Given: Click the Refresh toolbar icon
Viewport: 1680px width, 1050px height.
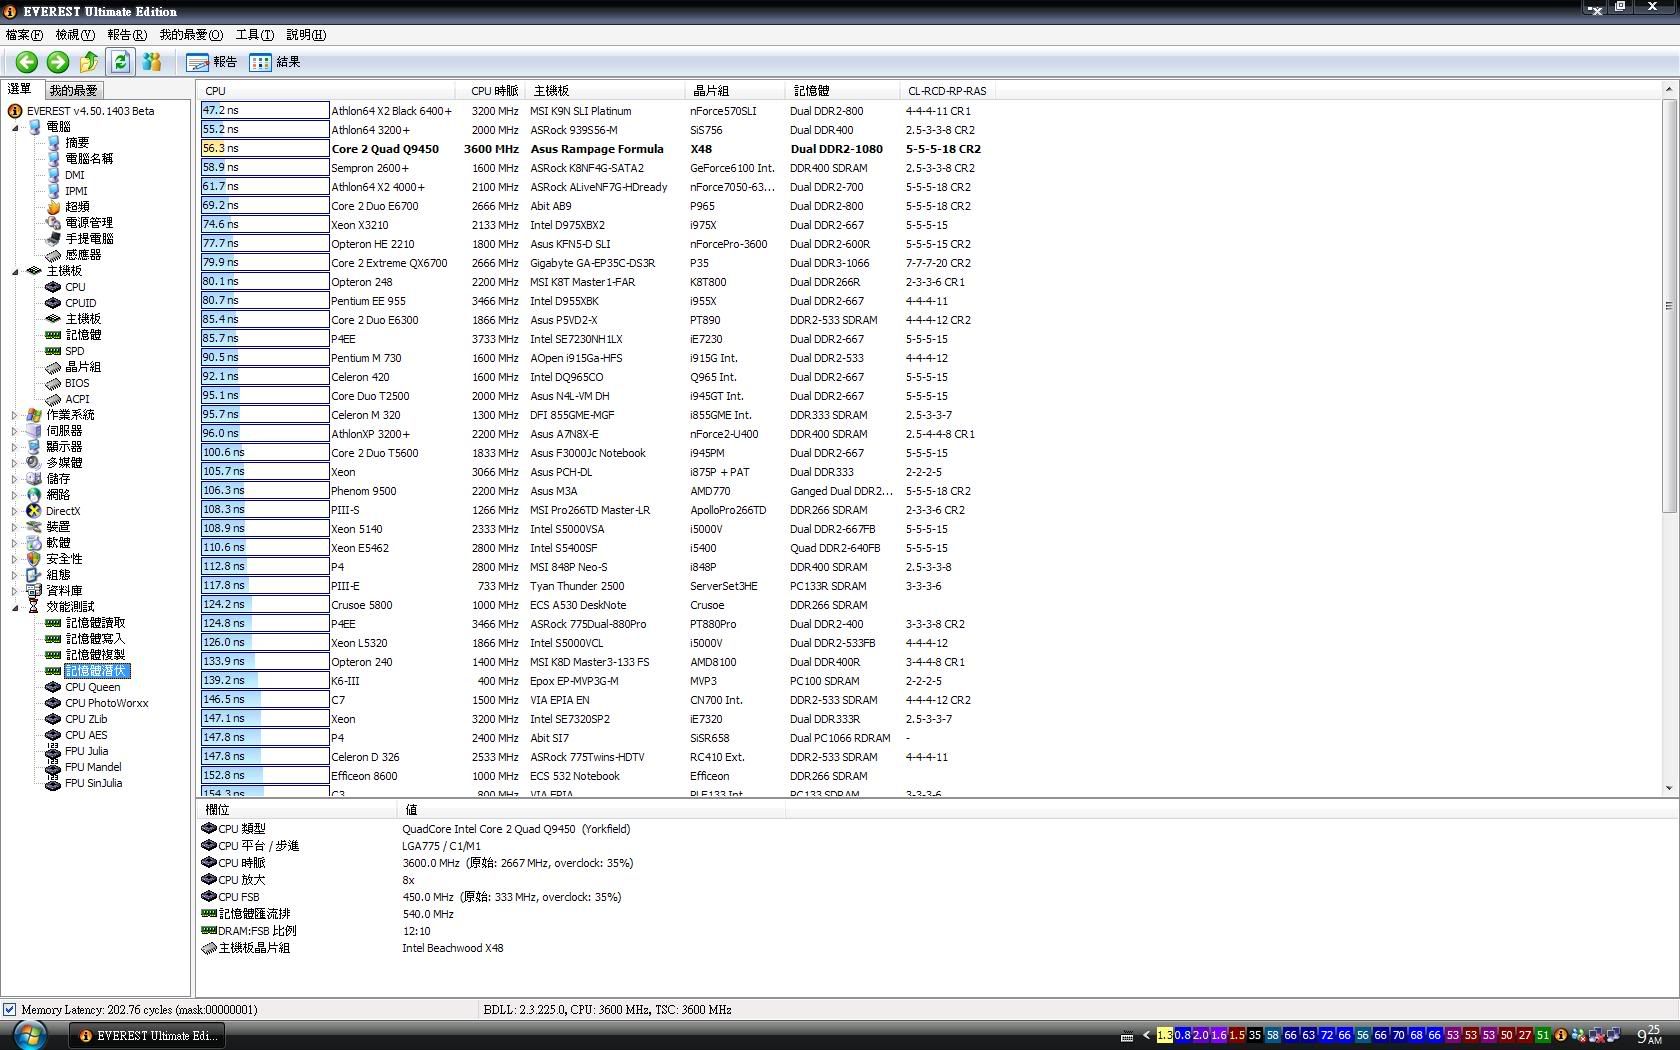Looking at the screenshot, I should (120, 62).
